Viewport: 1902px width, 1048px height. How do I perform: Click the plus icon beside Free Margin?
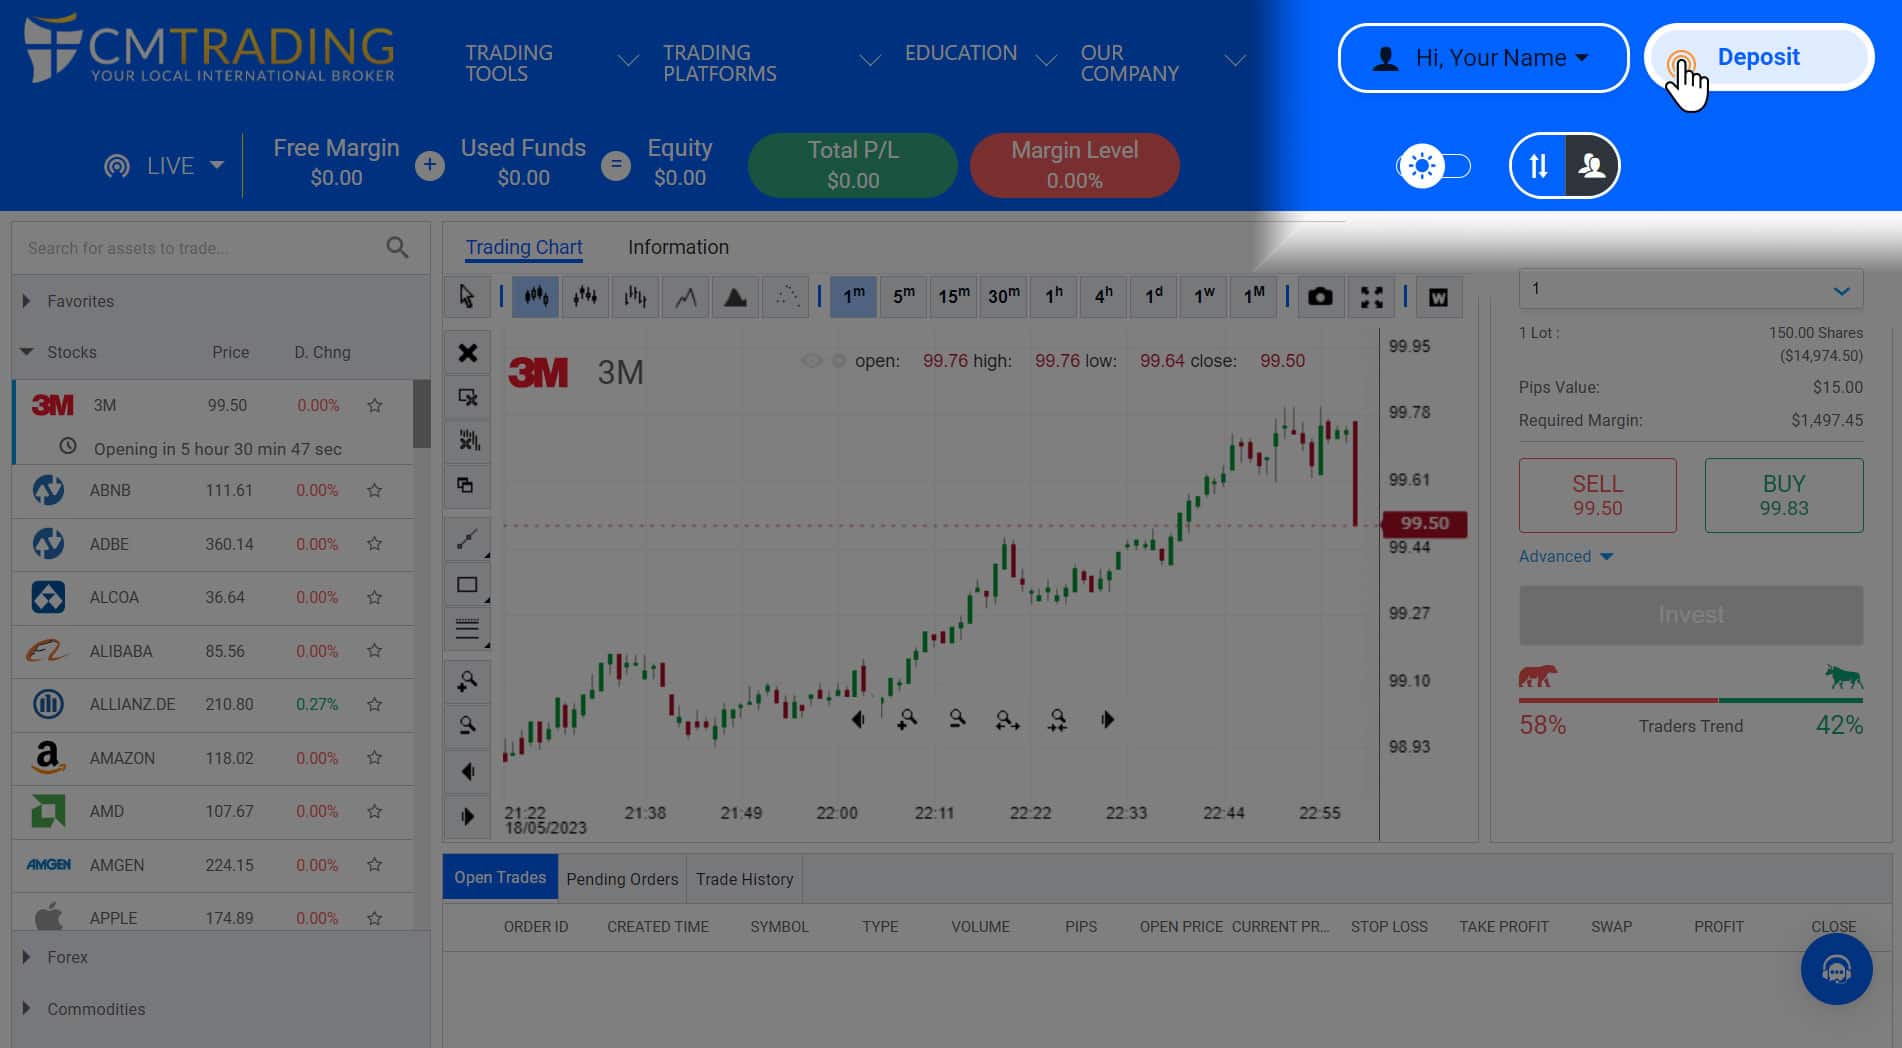(429, 165)
